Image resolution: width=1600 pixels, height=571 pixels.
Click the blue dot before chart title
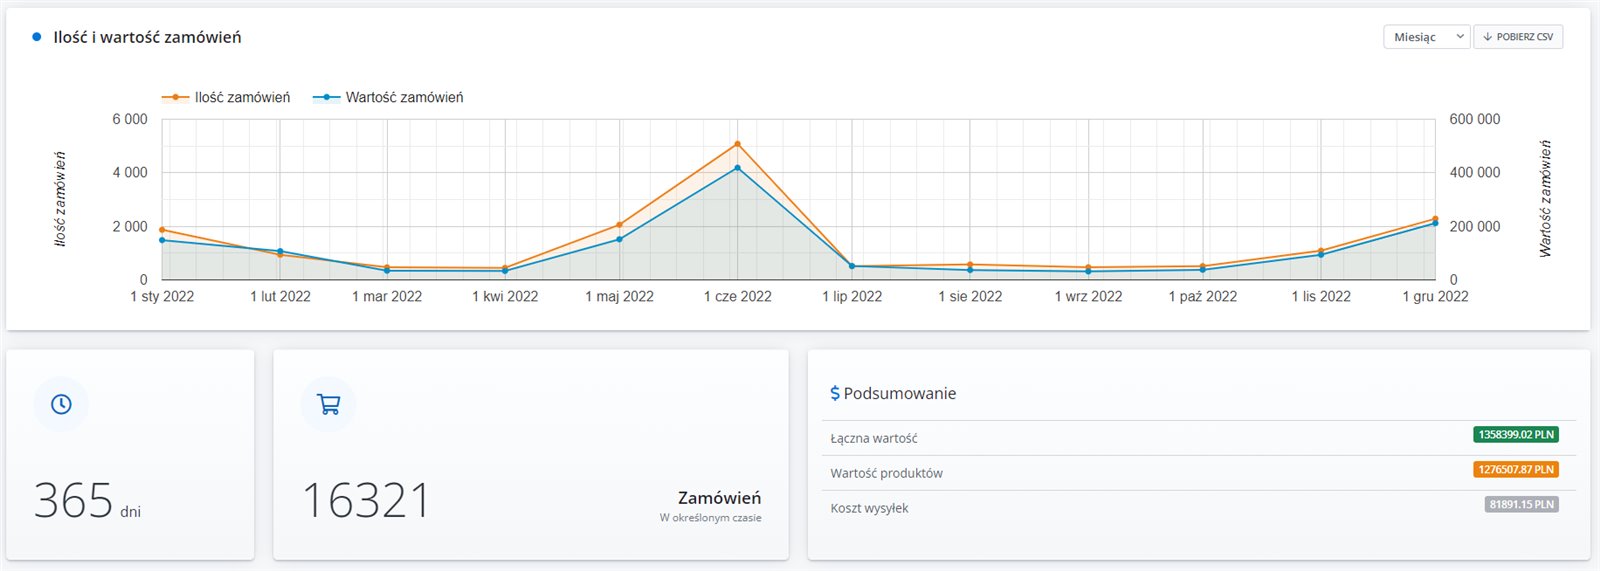(37, 37)
